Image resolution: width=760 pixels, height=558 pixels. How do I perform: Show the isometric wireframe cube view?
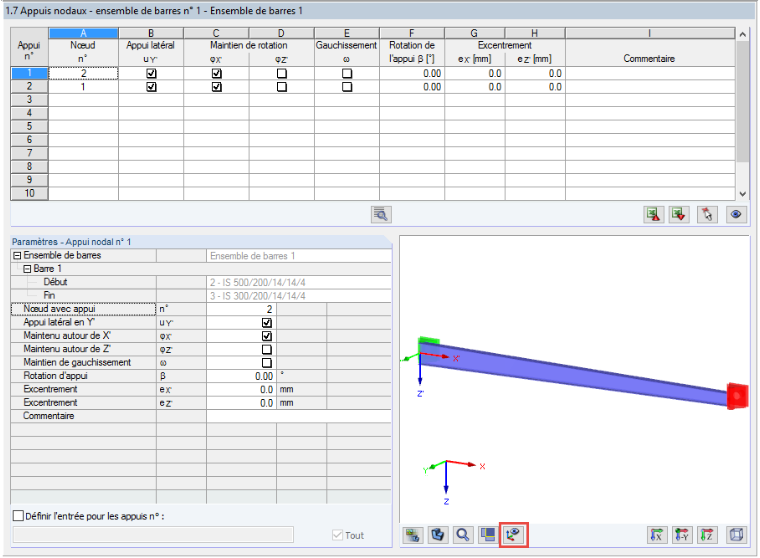[x=736, y=535]
